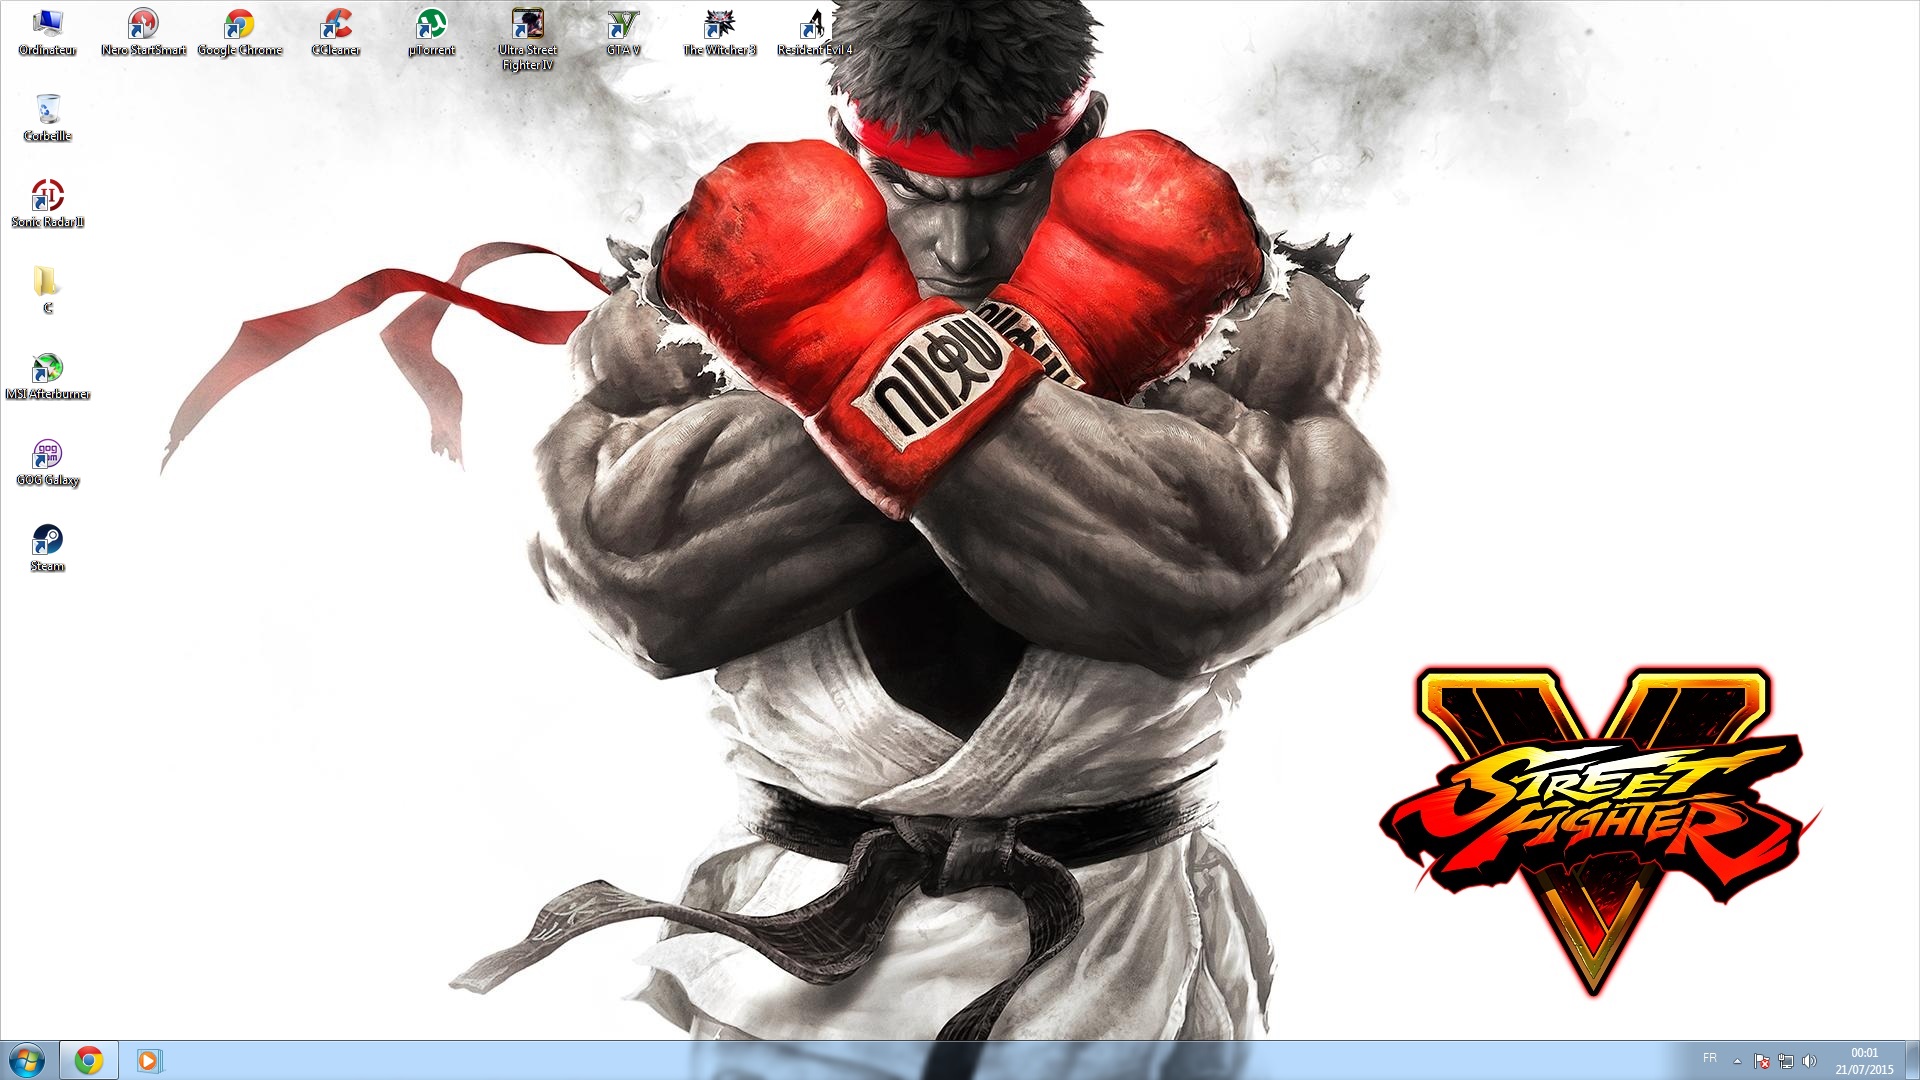The height and width of the screenshot is (1080, 1920).
Task: Select the folder named C
Action: (x=47, y=290)
